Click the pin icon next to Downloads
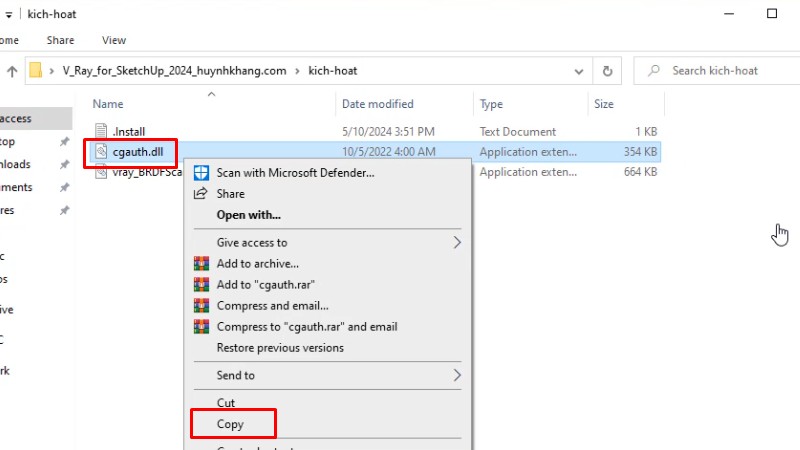The image size is (800, 450). point(64,164)
